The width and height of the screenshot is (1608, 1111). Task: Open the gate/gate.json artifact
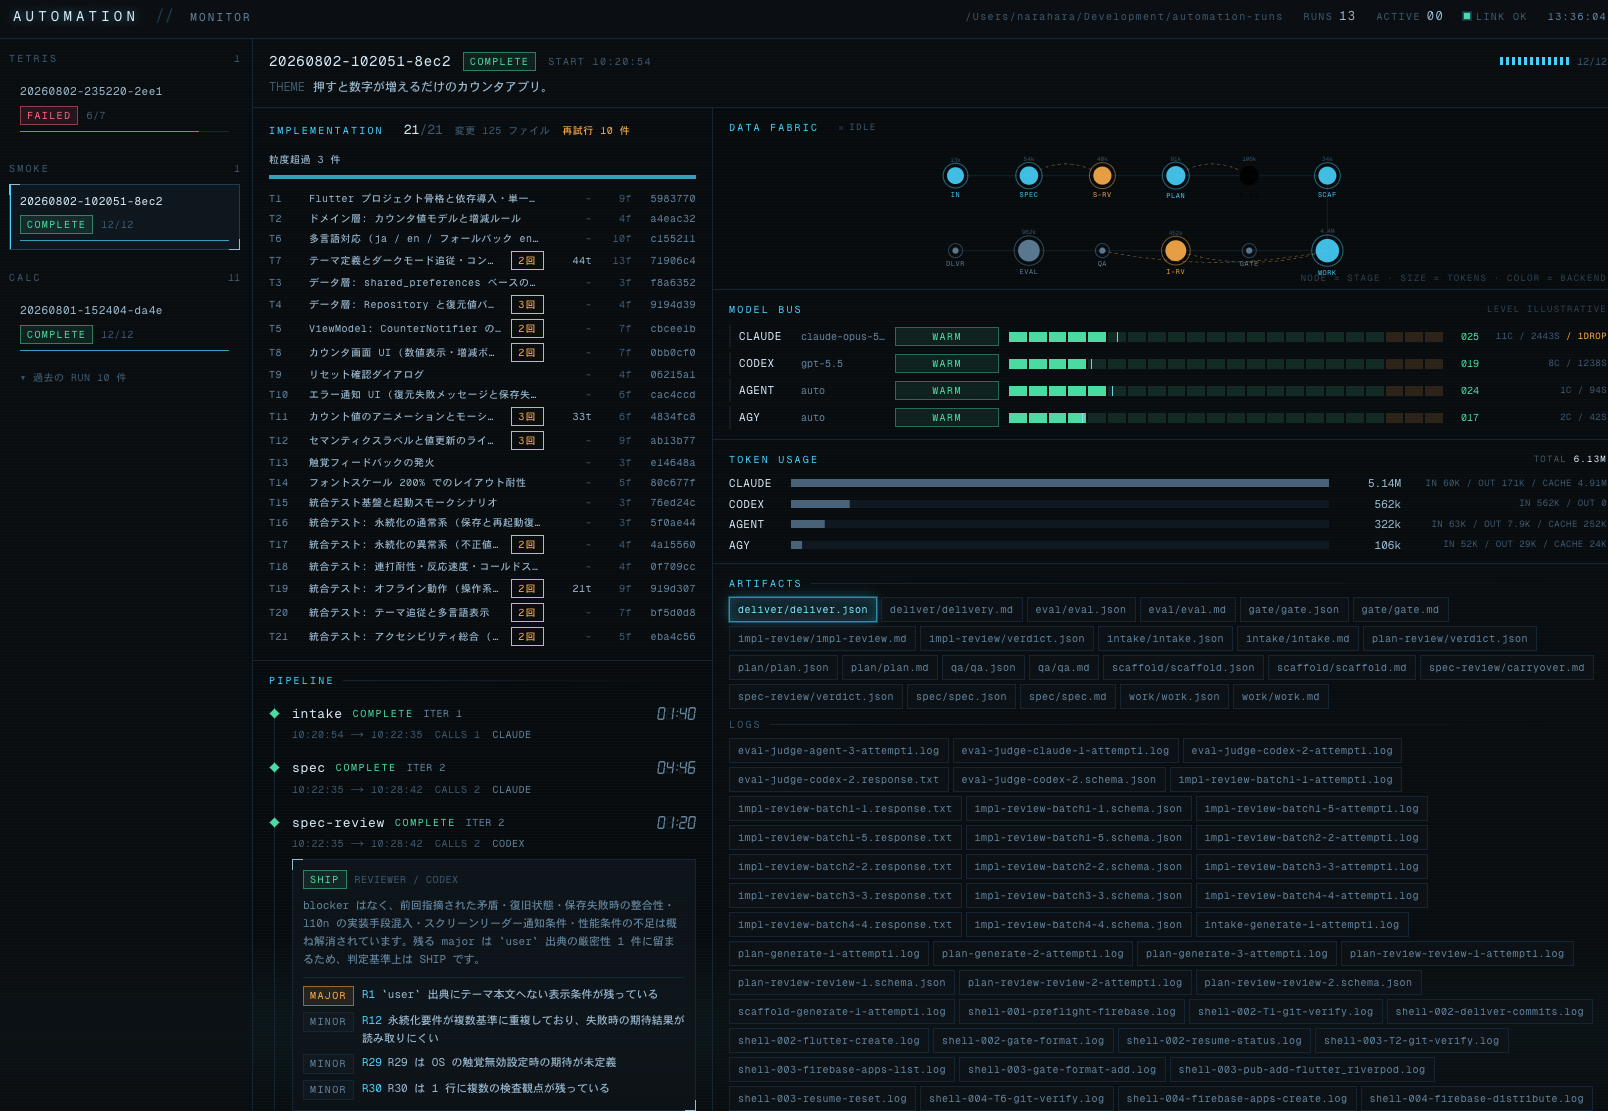pos(1294,610)
